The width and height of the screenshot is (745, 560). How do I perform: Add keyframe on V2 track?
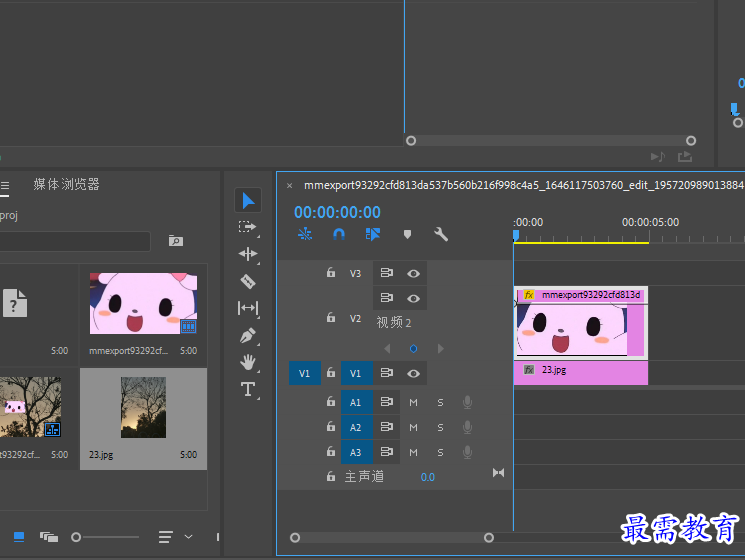413,349
